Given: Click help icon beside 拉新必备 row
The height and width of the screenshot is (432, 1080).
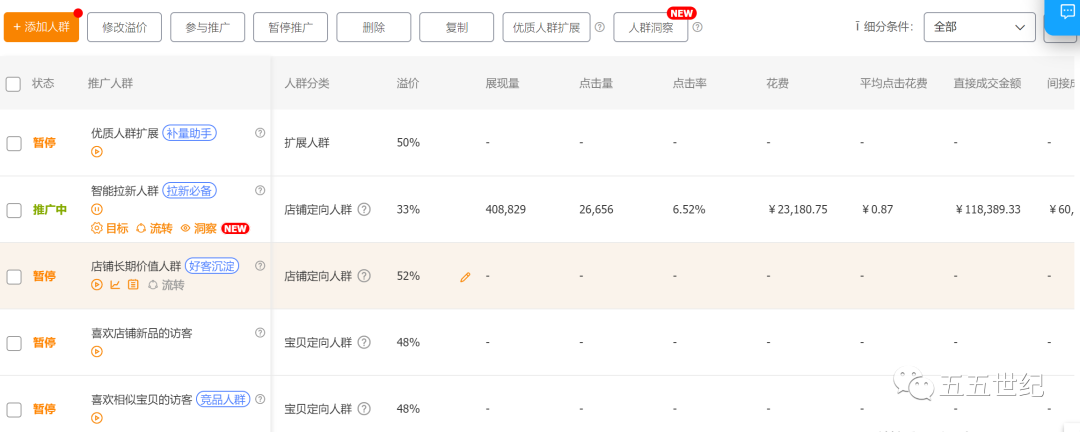Looking at the screenshot, I should coord(260,190).
